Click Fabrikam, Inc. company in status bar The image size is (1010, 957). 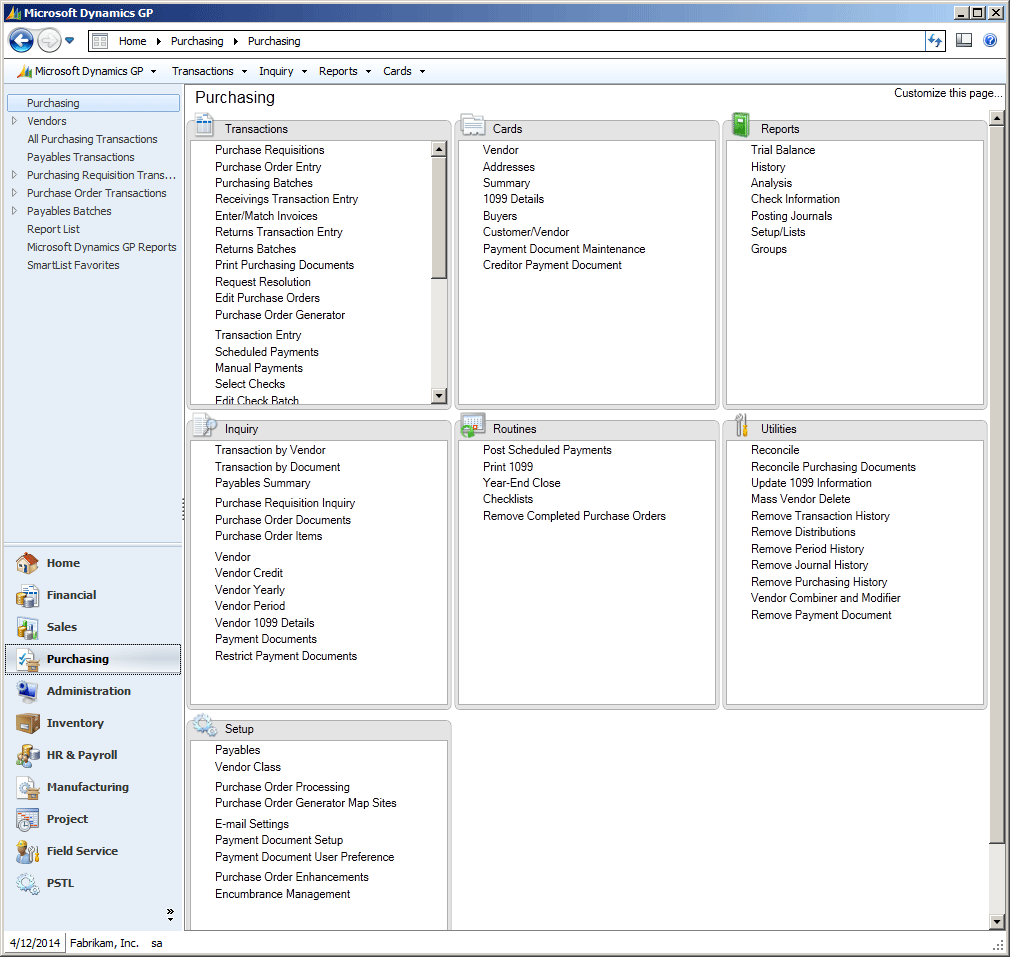coord(104,943)
